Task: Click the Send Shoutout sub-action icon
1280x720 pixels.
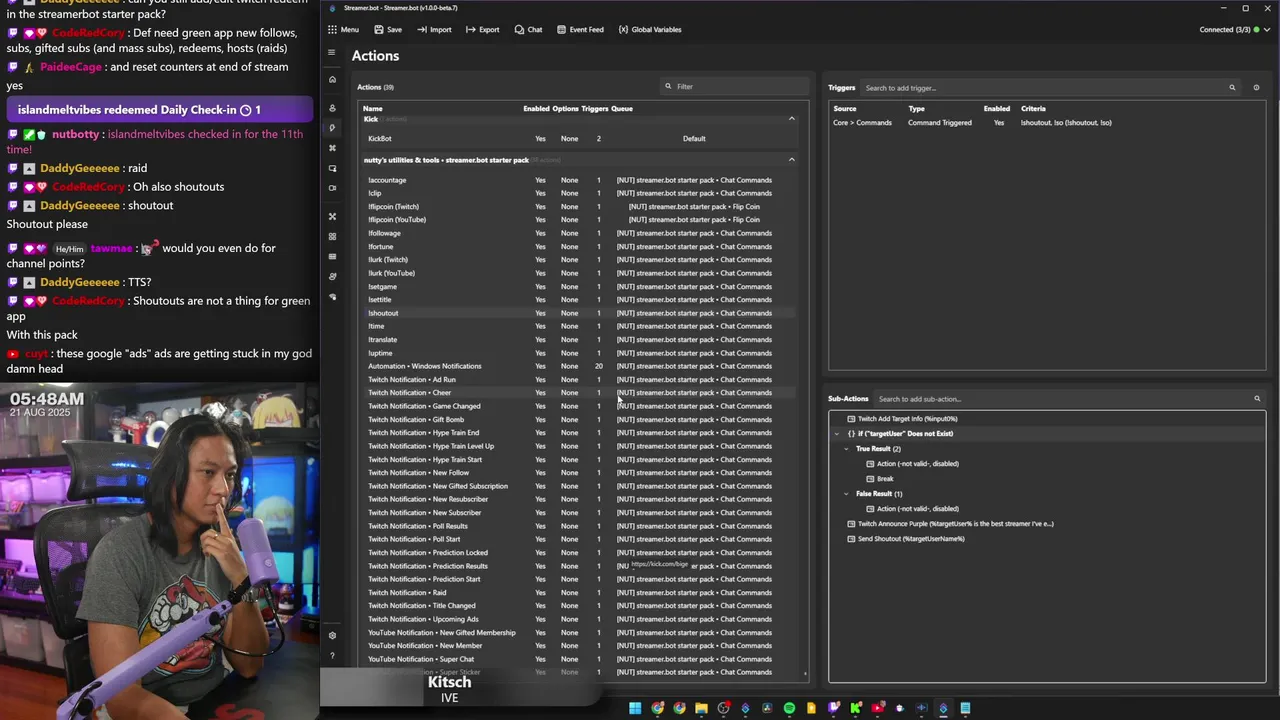Action: [851, 539]
